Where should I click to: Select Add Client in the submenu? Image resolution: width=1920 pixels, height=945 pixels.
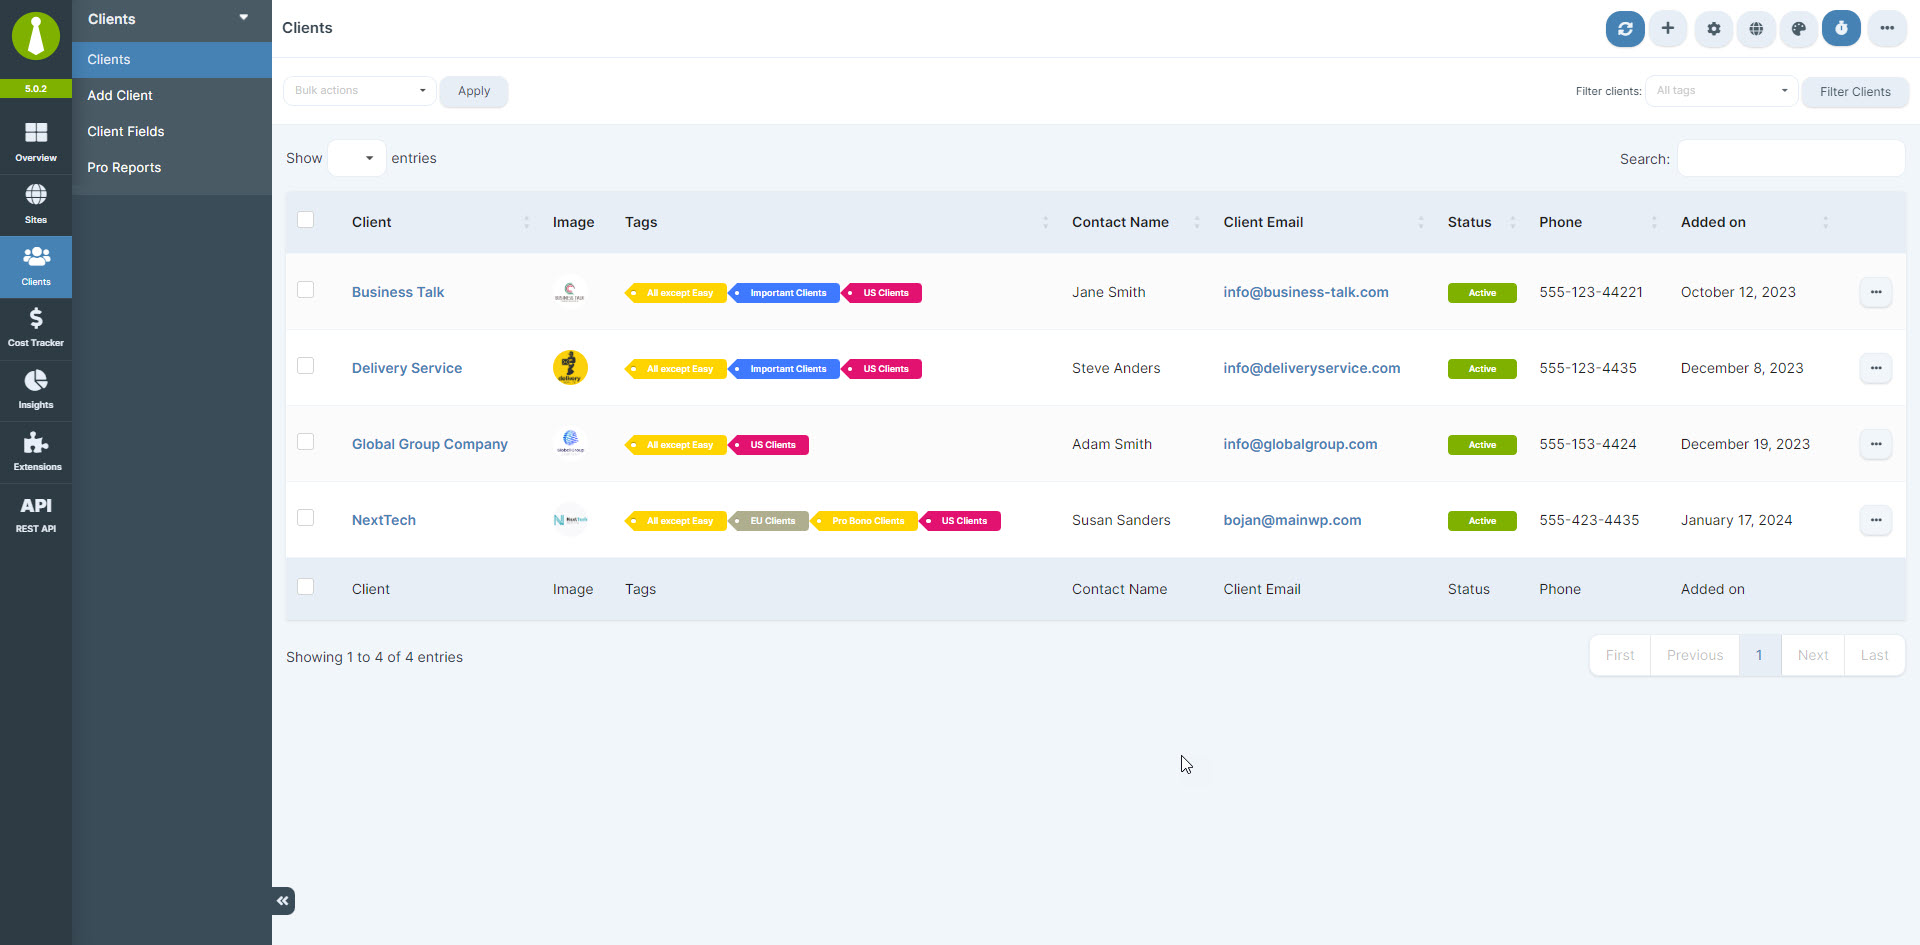click(x=120, y=95)
